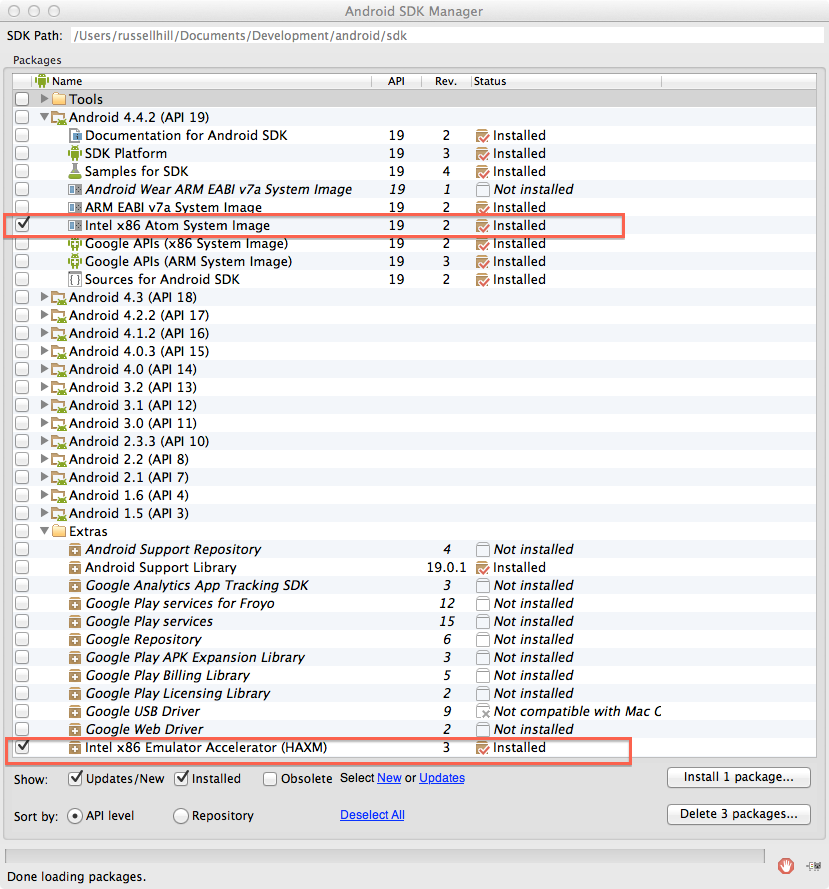The image size is (829, 889).
Task: Click the Google Play Billing Library icon
Action: point(75,676)
